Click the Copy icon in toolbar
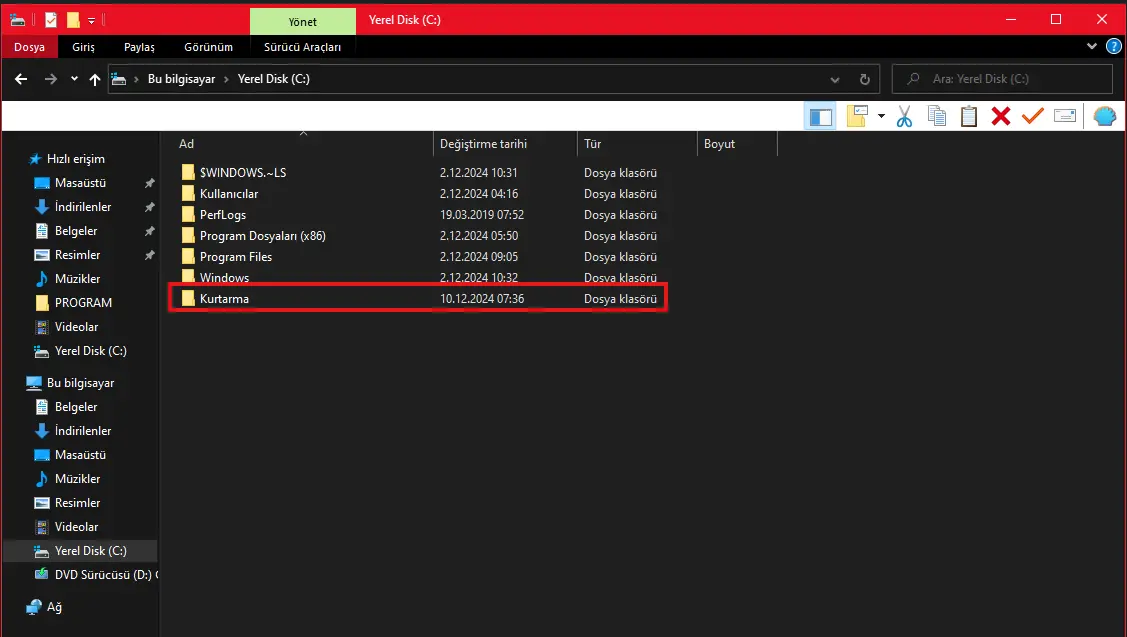 pyautogui.click(x=937, y=116)
